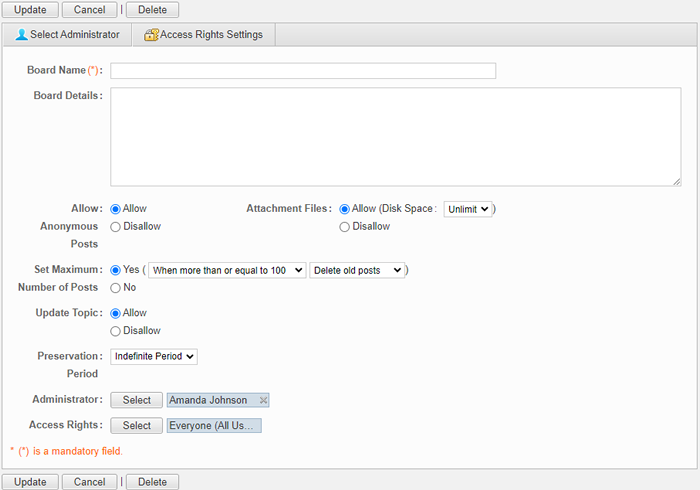This screenshot has height=490, width=700.
Task: Open the Disk Space Unlimit dropdown
Action: (x=468, y=209)
